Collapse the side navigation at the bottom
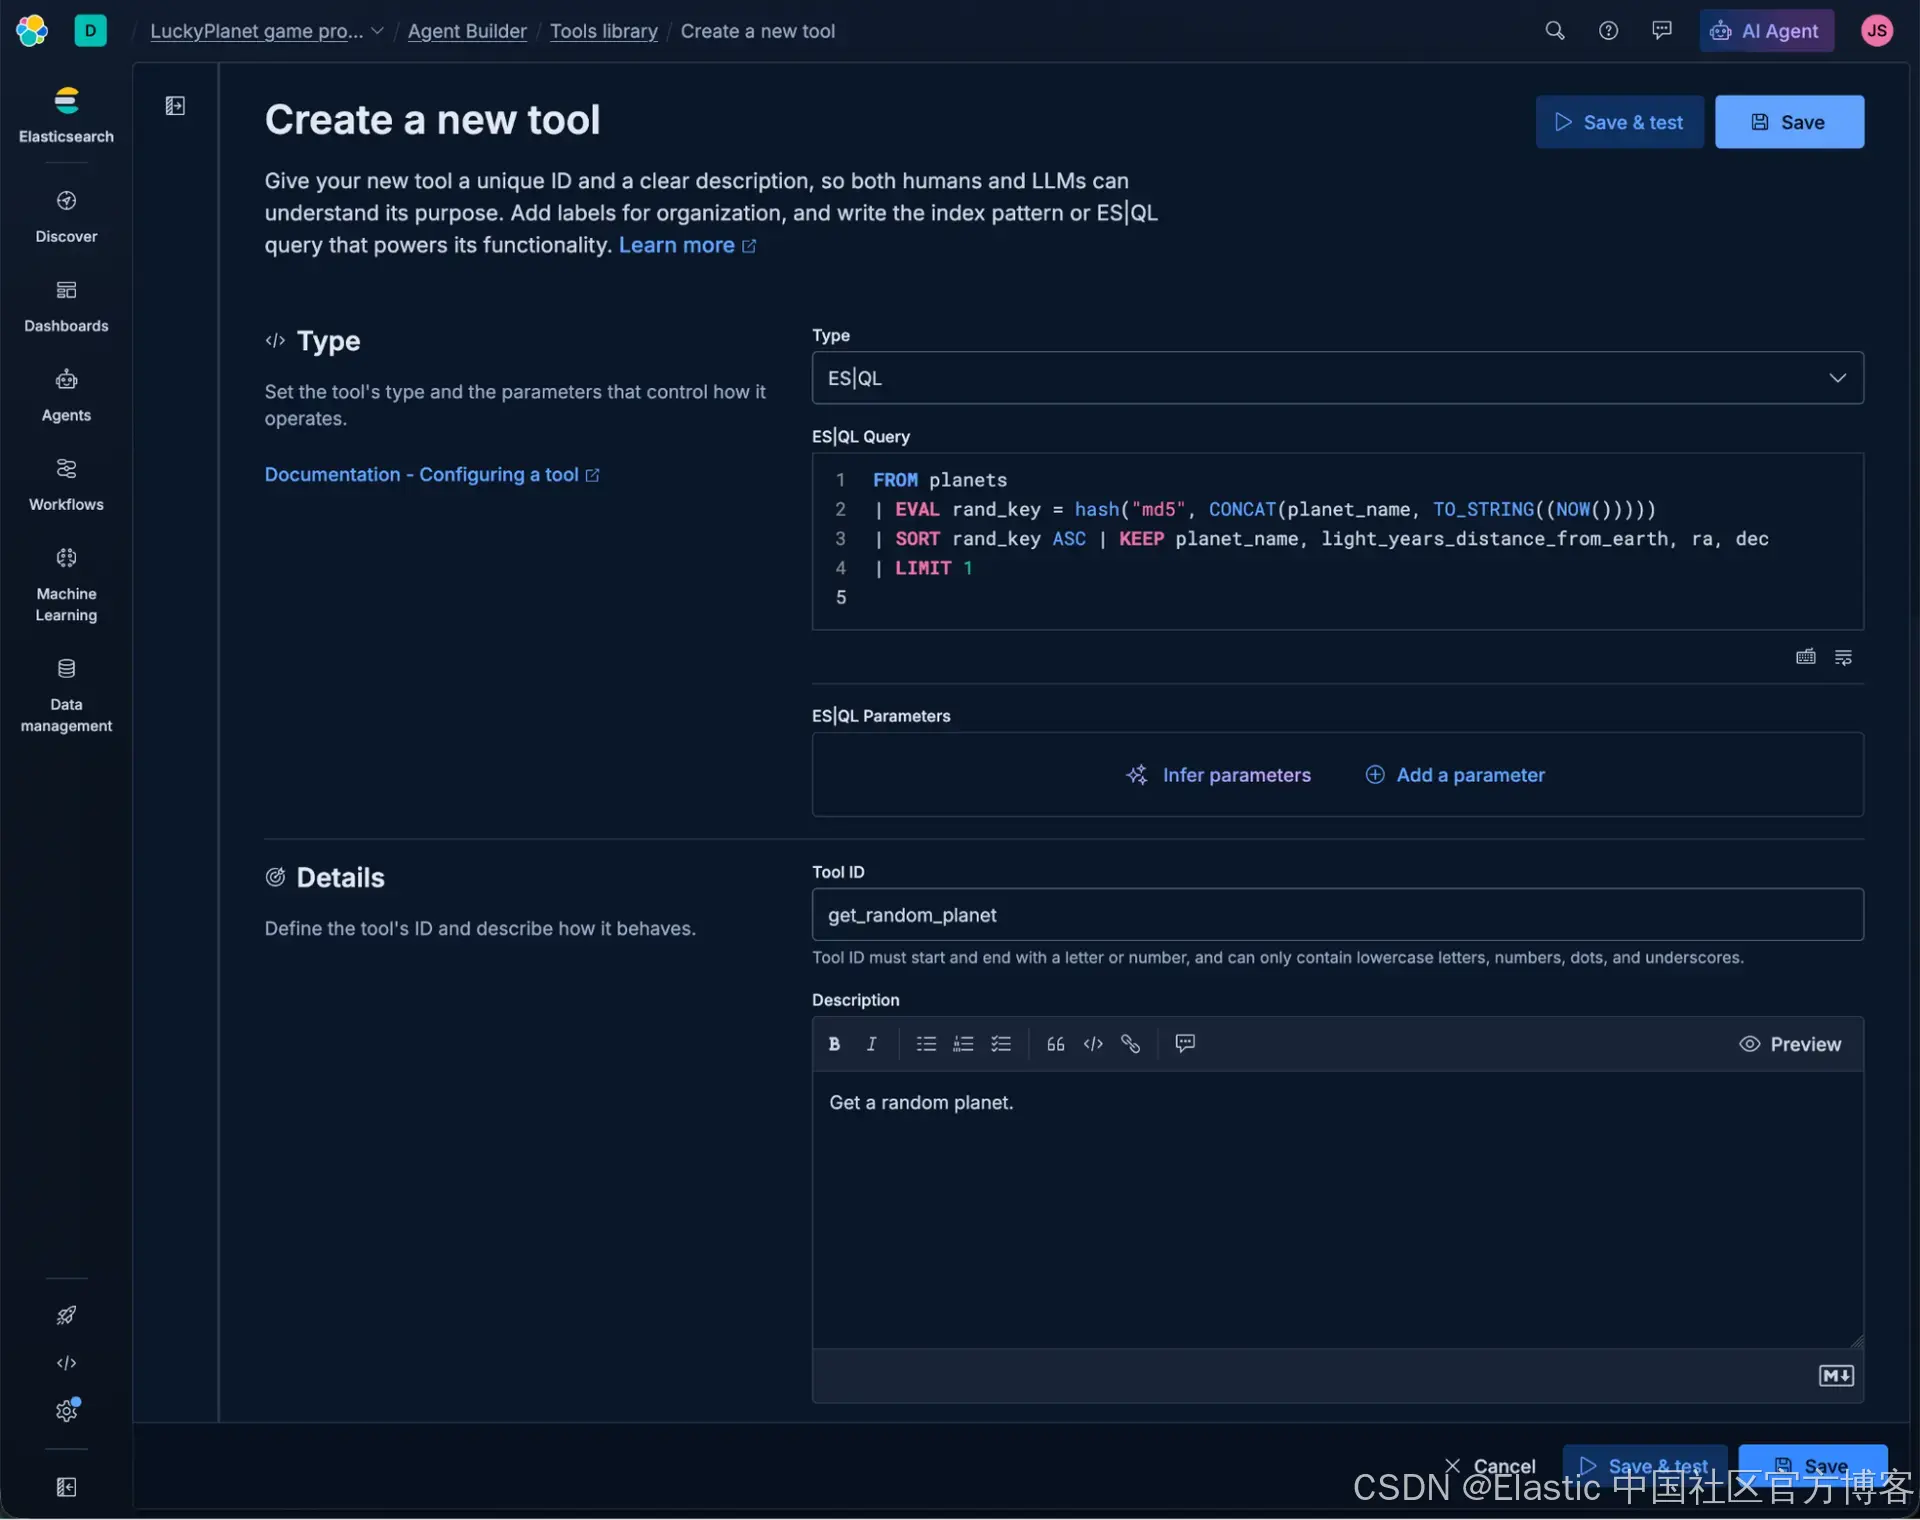The width and height of the screenshot is (1920, 1520). tap(66, 1487)
